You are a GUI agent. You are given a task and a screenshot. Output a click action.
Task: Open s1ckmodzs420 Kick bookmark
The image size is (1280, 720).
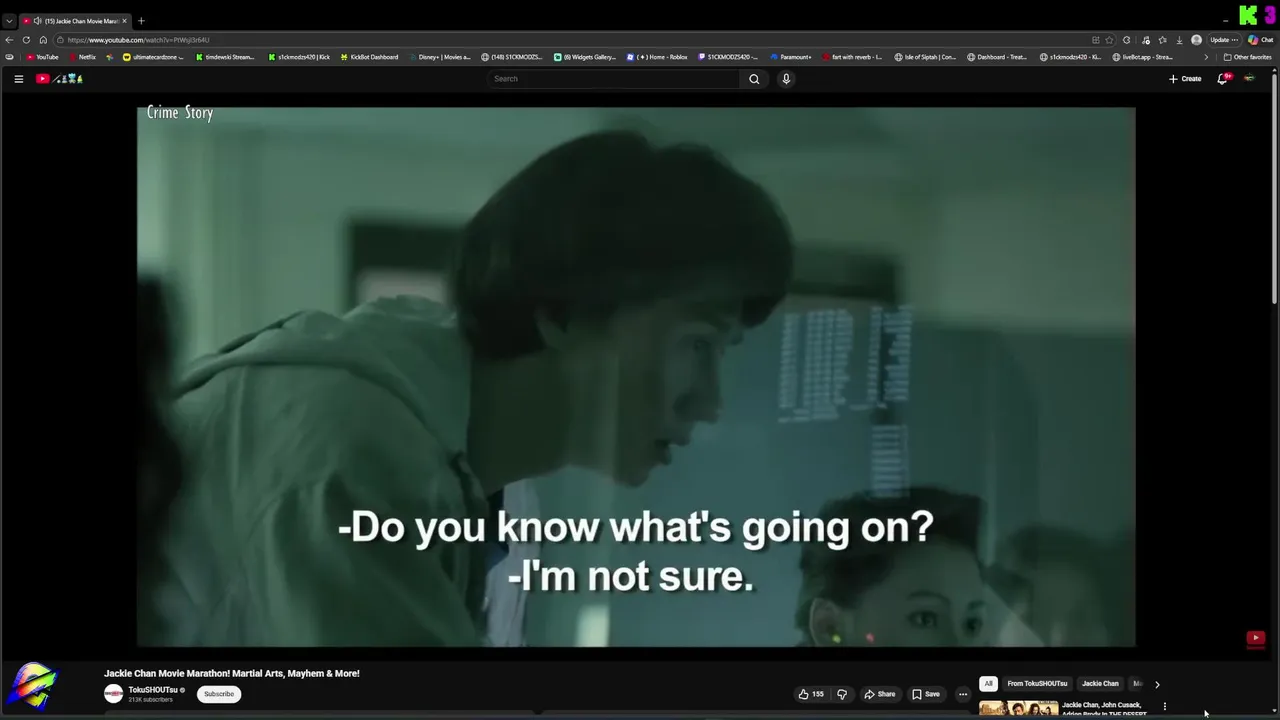(298, 57)
